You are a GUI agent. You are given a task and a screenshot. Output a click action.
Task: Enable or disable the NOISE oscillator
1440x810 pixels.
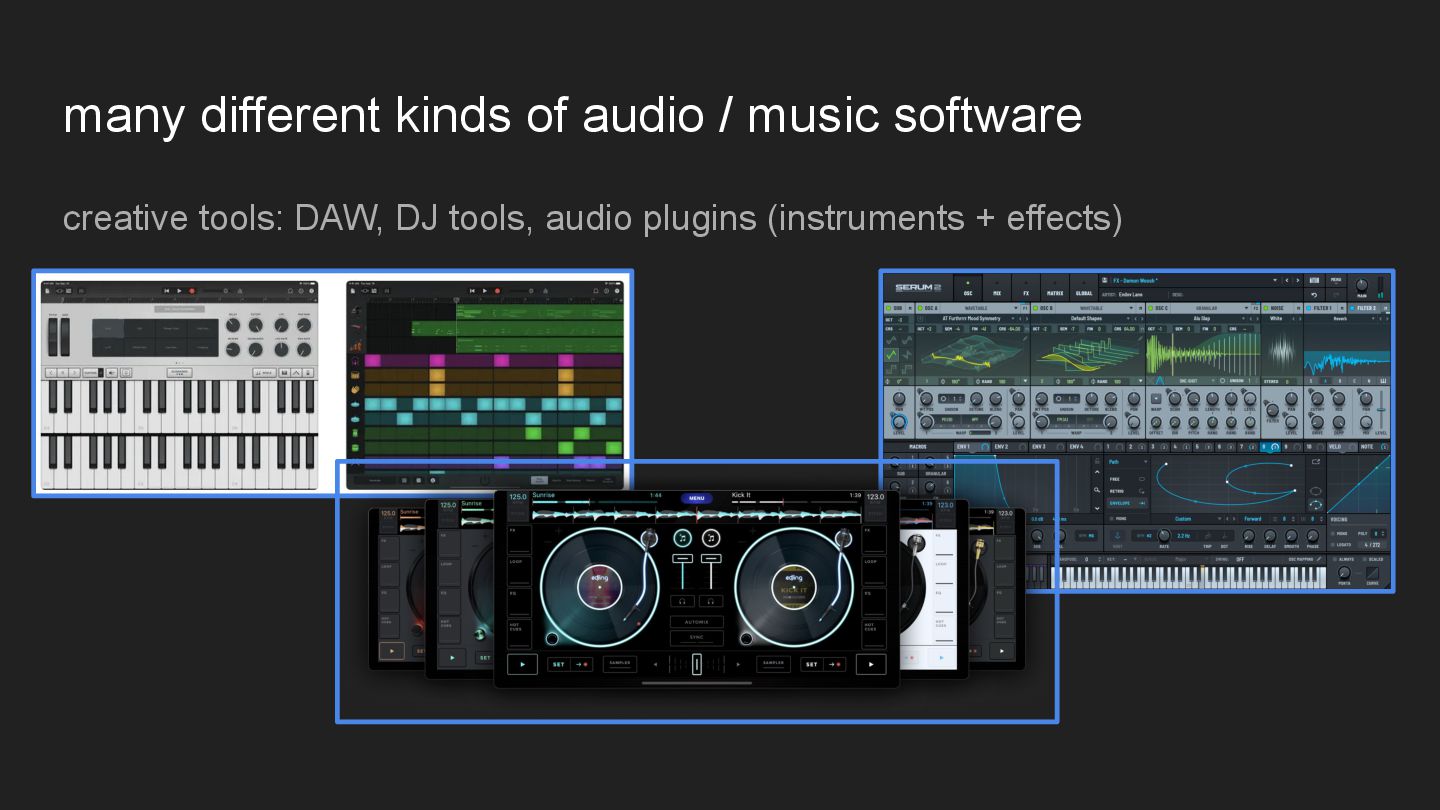(1266, 308)
